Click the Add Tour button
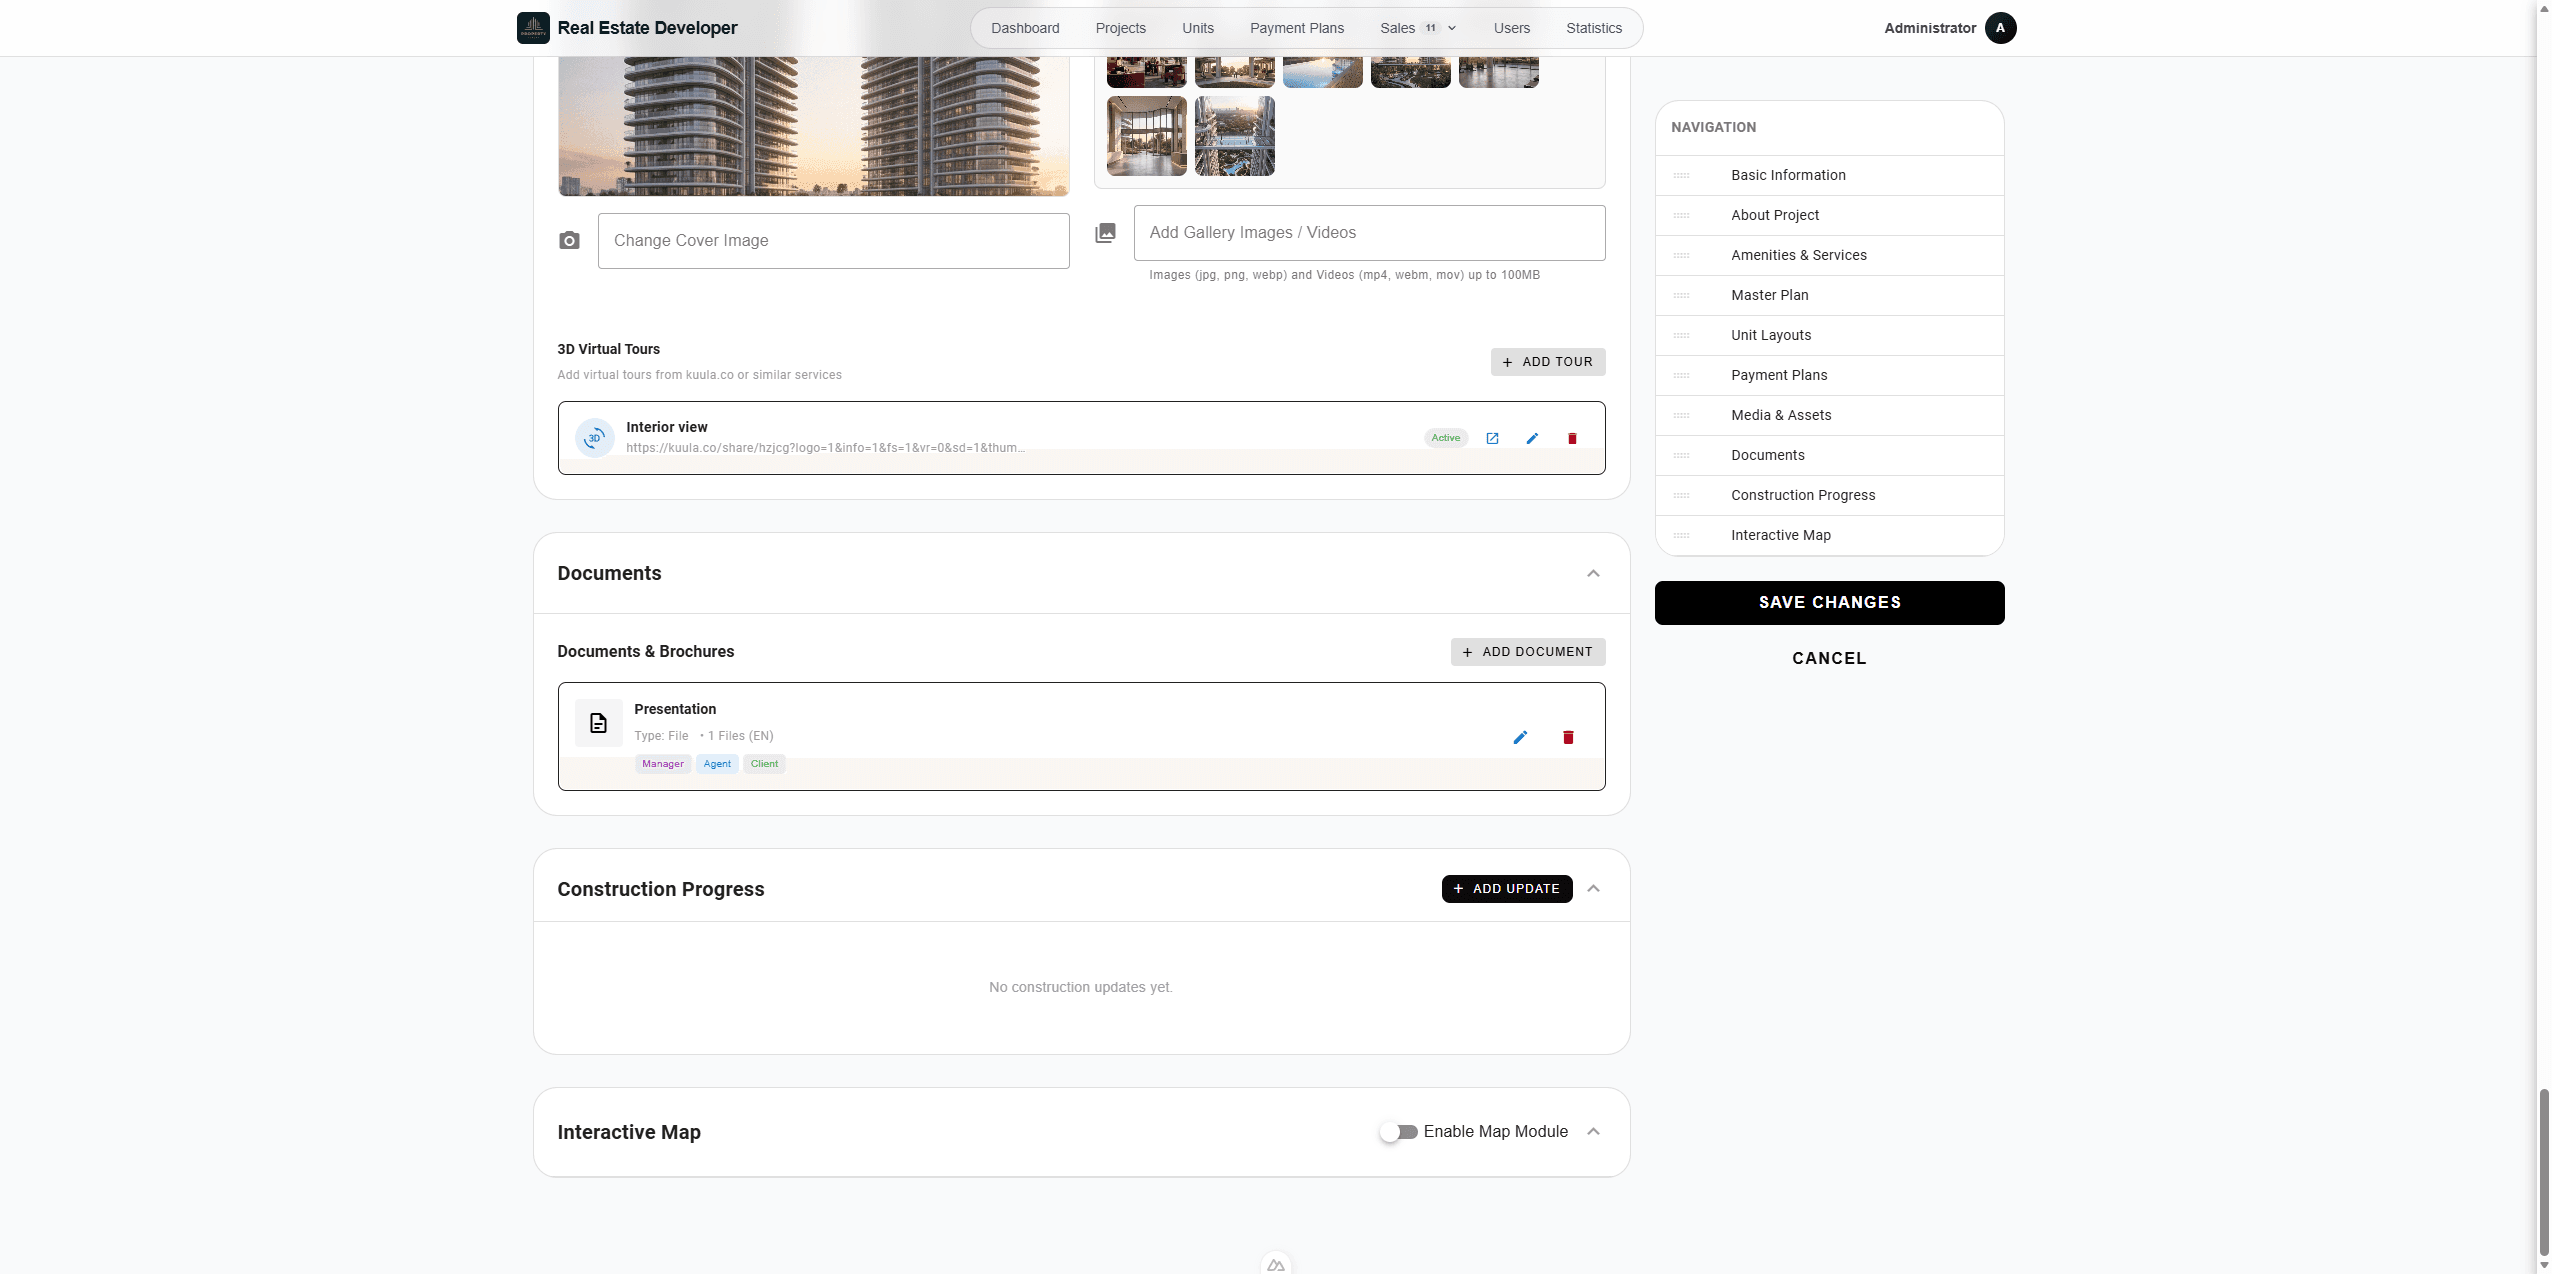 click(x=1548, y=362)
